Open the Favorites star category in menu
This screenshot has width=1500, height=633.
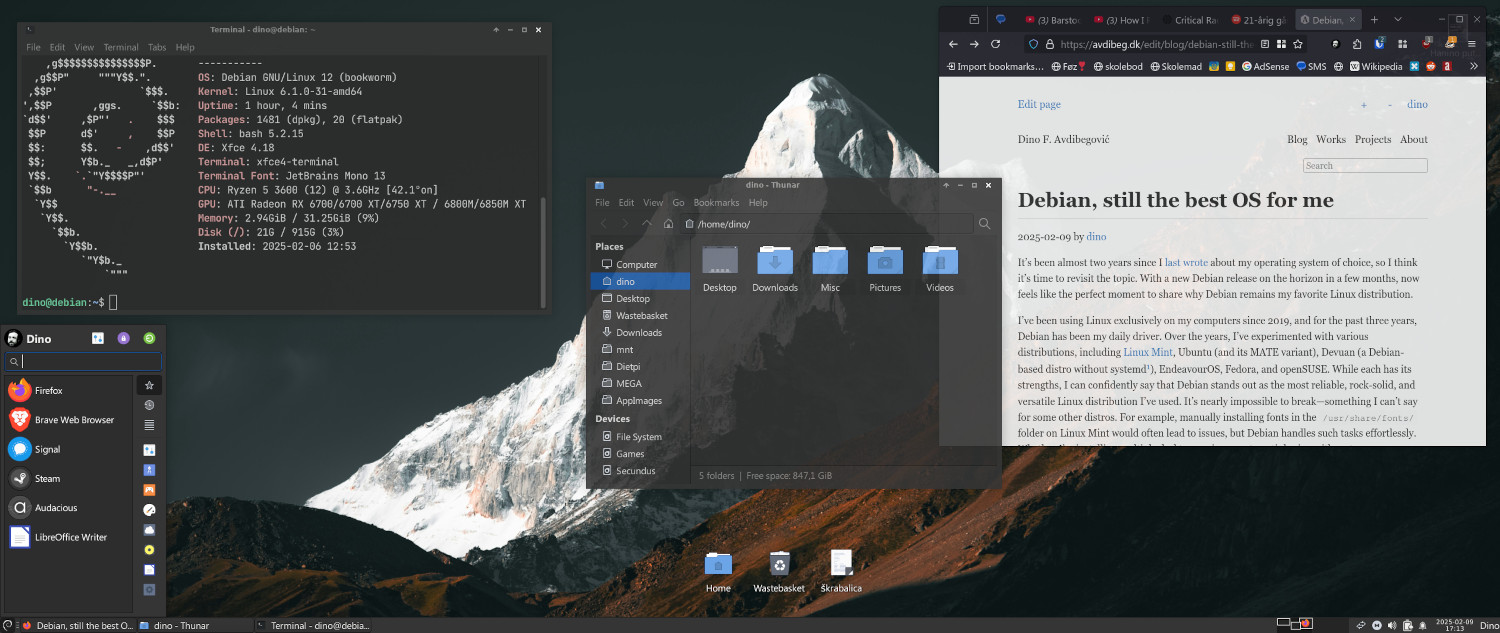149,385
